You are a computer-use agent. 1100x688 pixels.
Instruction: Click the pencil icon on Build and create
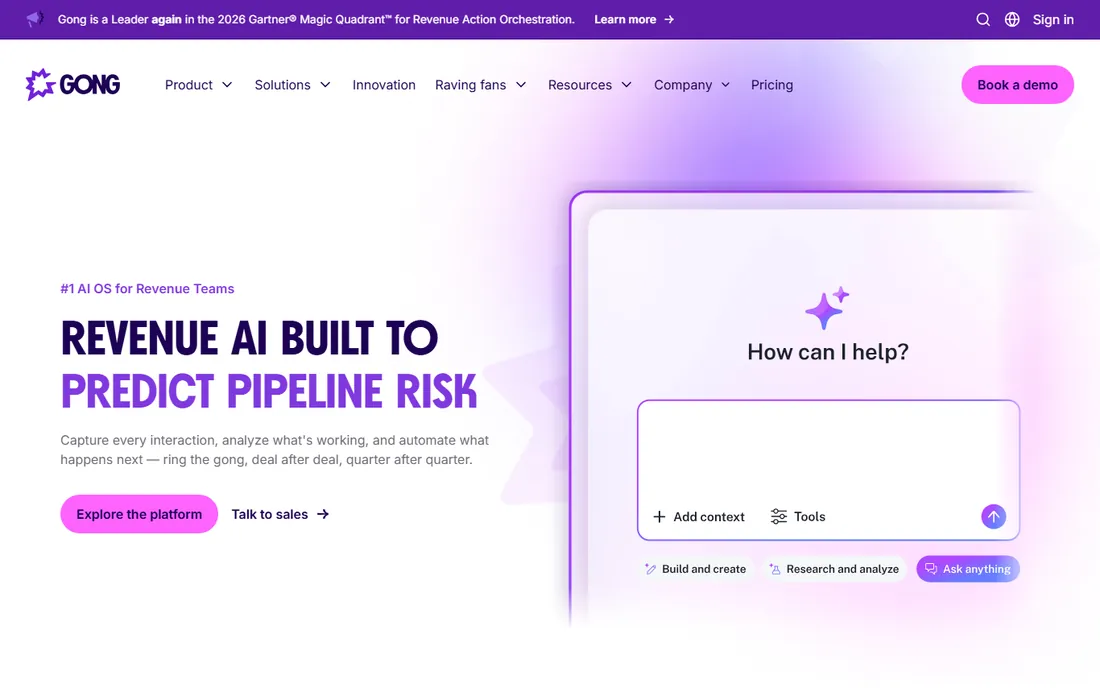pos(650,569)
